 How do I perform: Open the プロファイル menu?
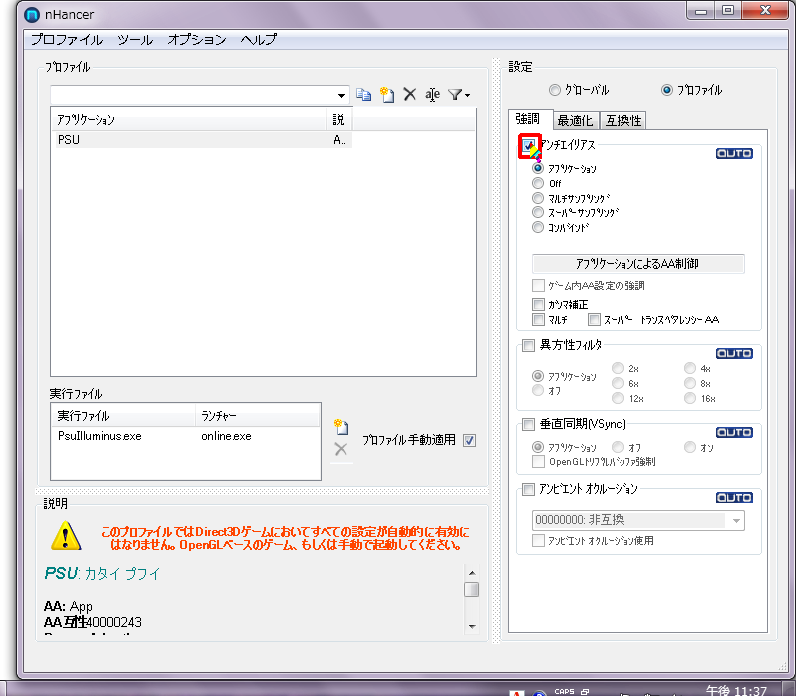pos(67,40)
